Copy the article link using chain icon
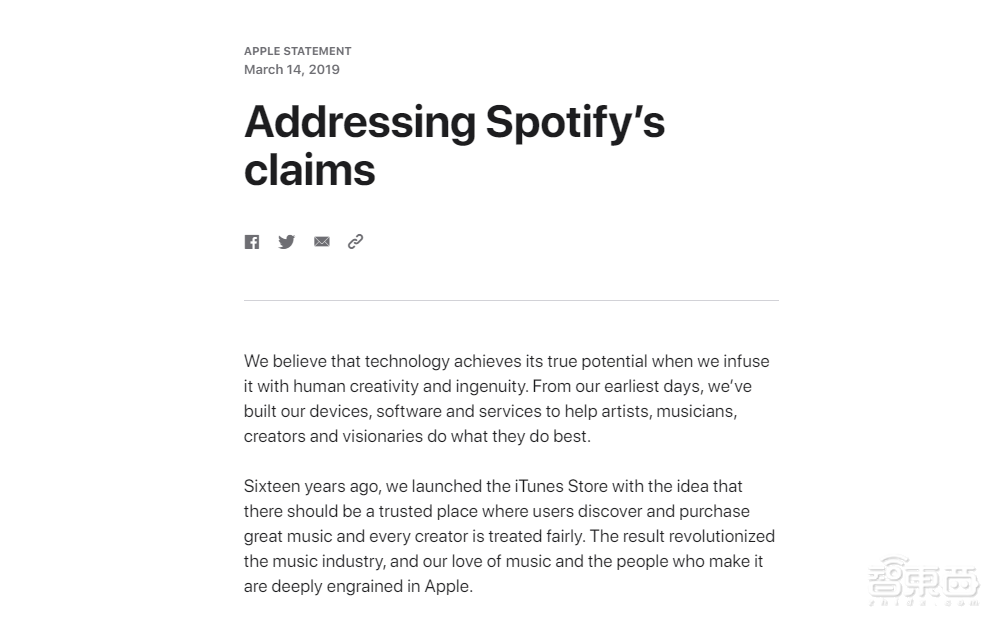The image size is (1000, 625). pos(355,242)
